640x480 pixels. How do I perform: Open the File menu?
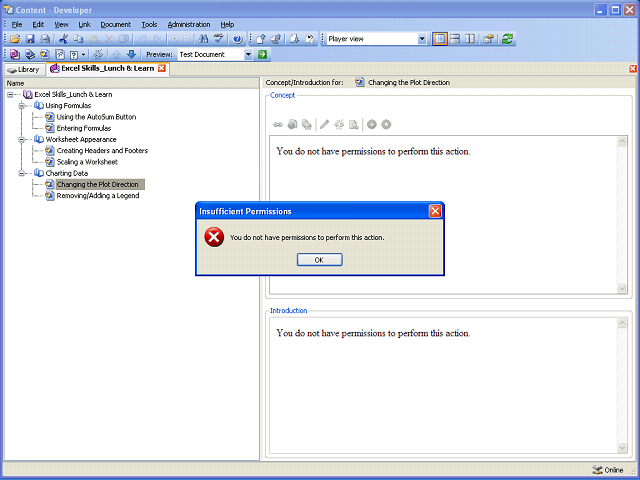point(17,24)
